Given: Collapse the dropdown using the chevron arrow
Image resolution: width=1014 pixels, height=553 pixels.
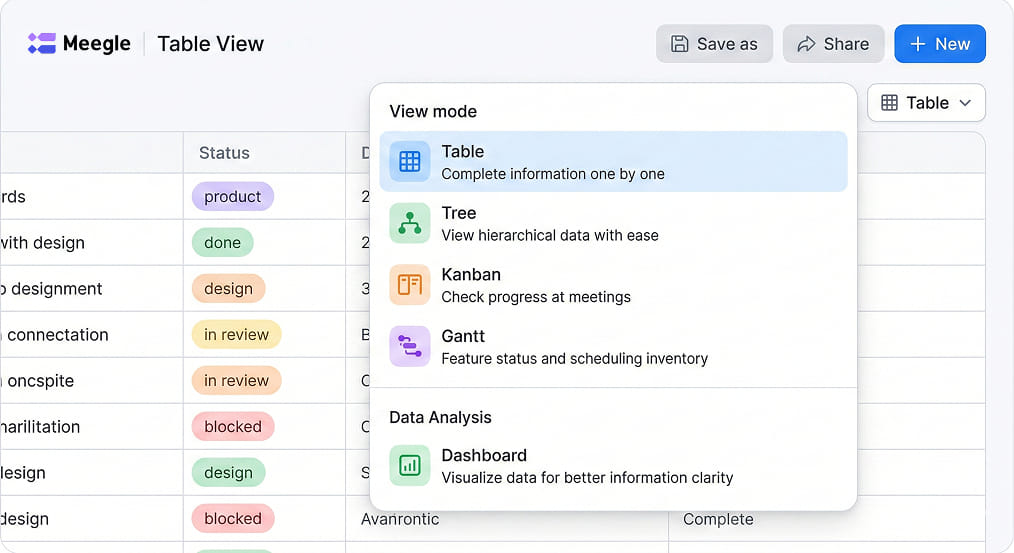Looking at the screenshot, I should 965,103.
